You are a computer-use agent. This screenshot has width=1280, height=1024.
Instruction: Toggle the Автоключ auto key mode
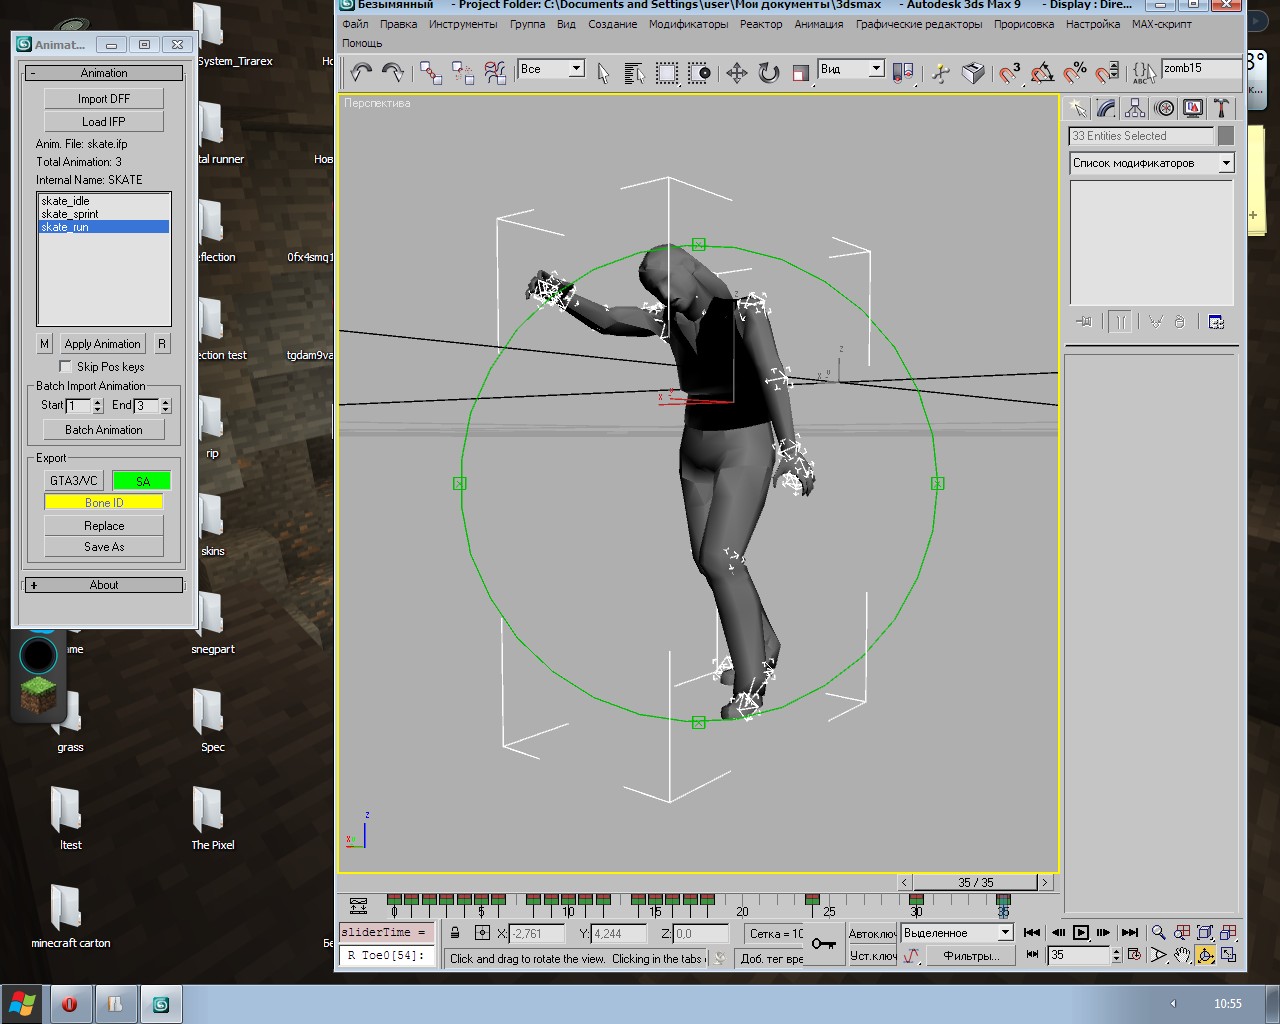872,933
